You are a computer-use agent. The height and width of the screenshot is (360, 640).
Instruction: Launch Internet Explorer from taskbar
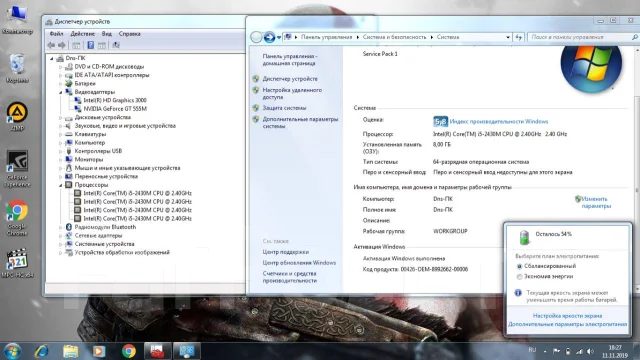(41, 351)
